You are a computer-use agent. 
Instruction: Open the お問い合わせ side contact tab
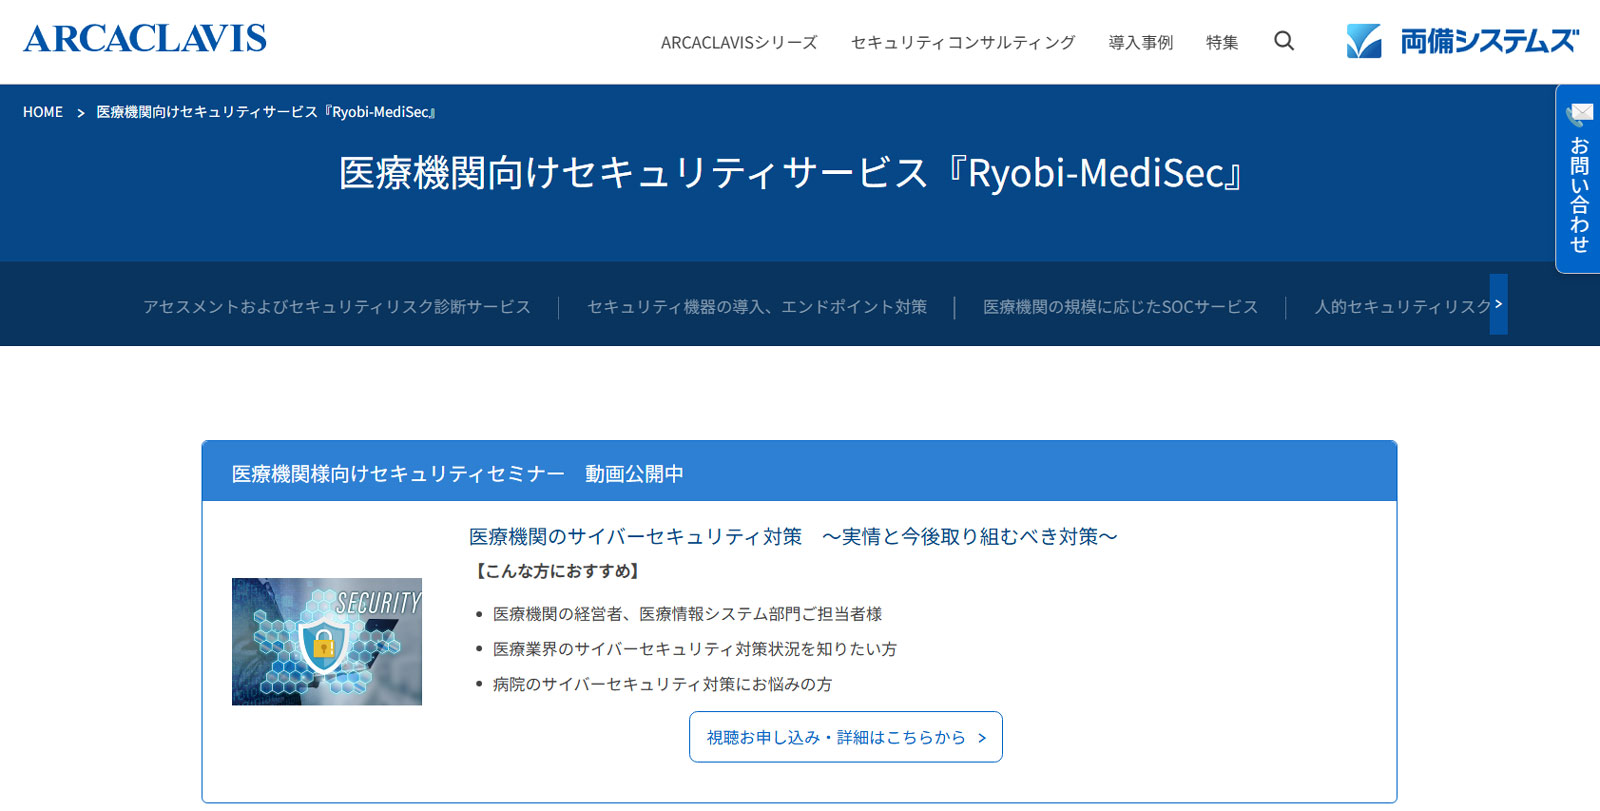pos(1578,178)
